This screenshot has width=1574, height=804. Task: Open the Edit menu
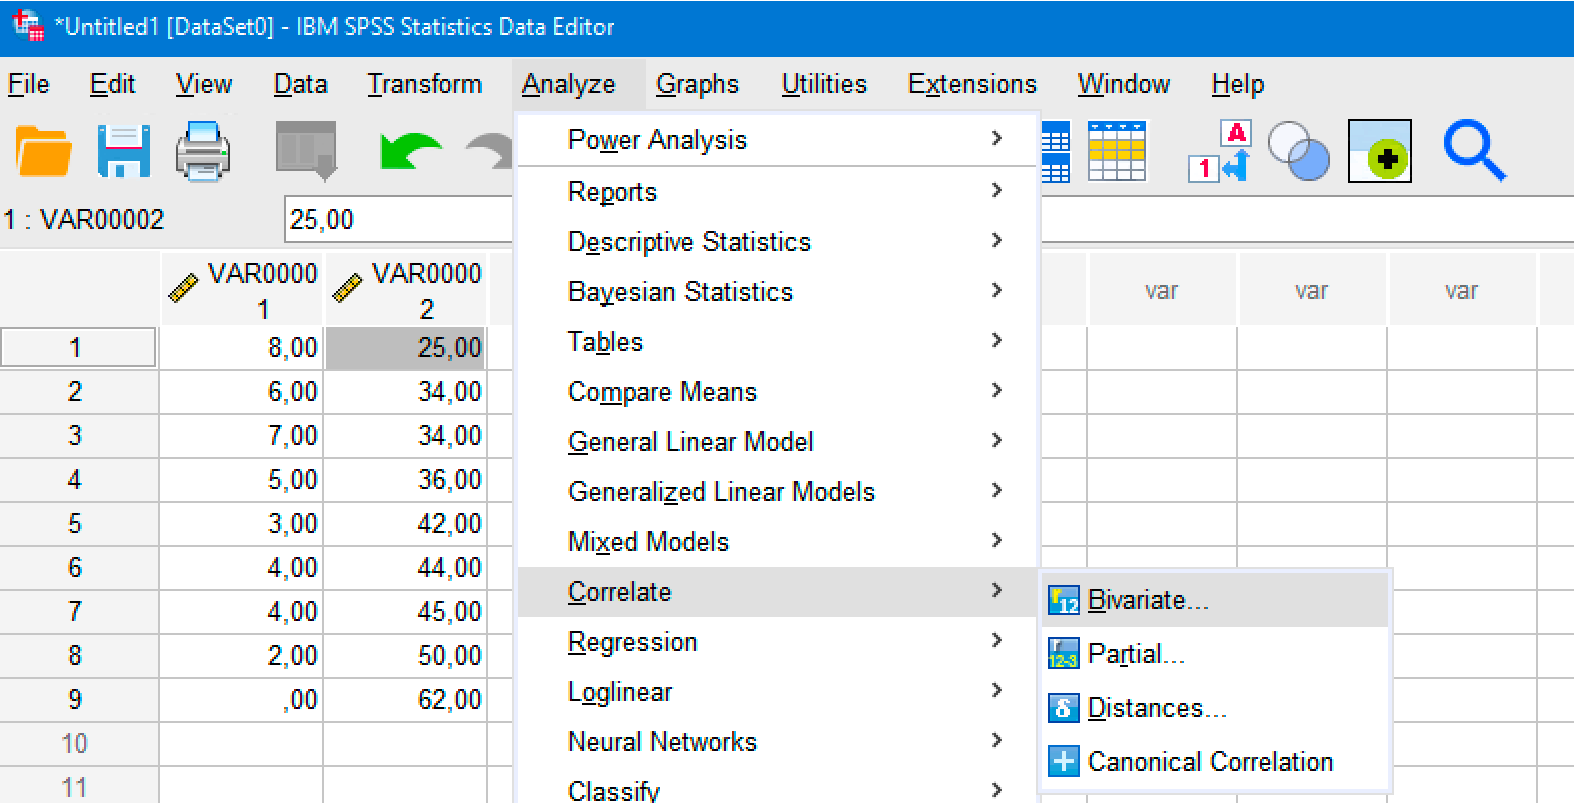112,84
